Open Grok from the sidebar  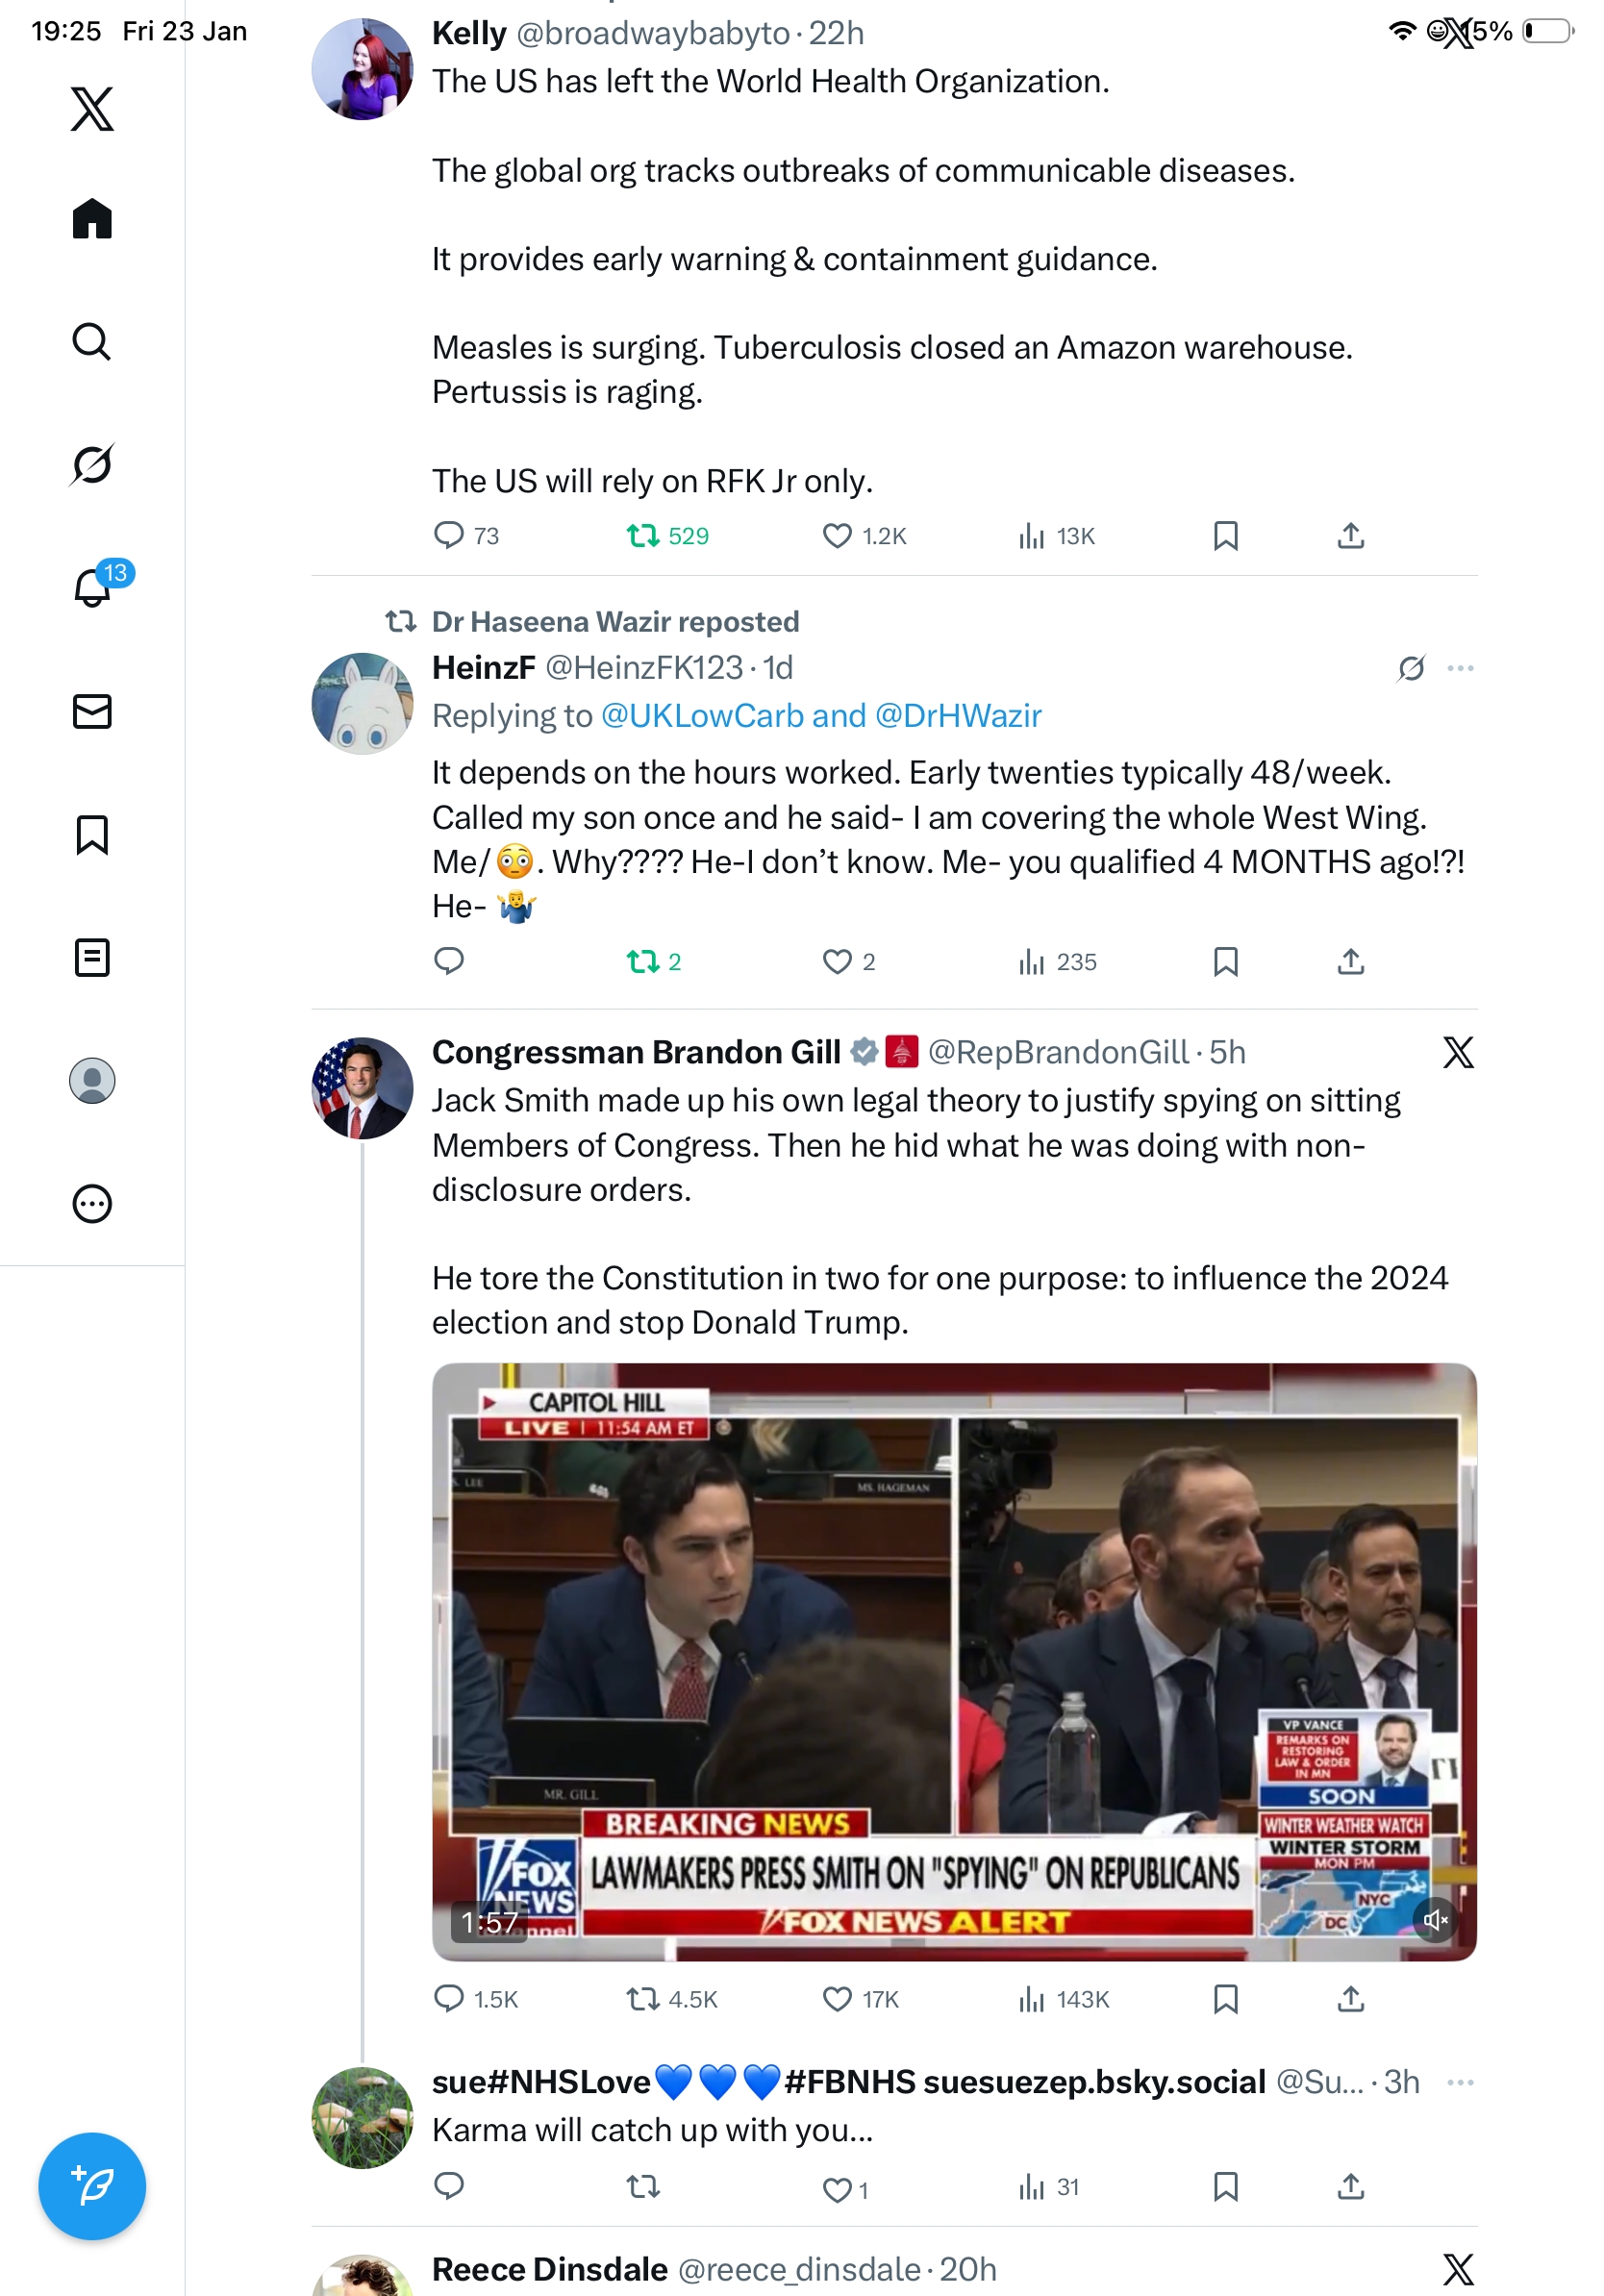pos(92,465)
